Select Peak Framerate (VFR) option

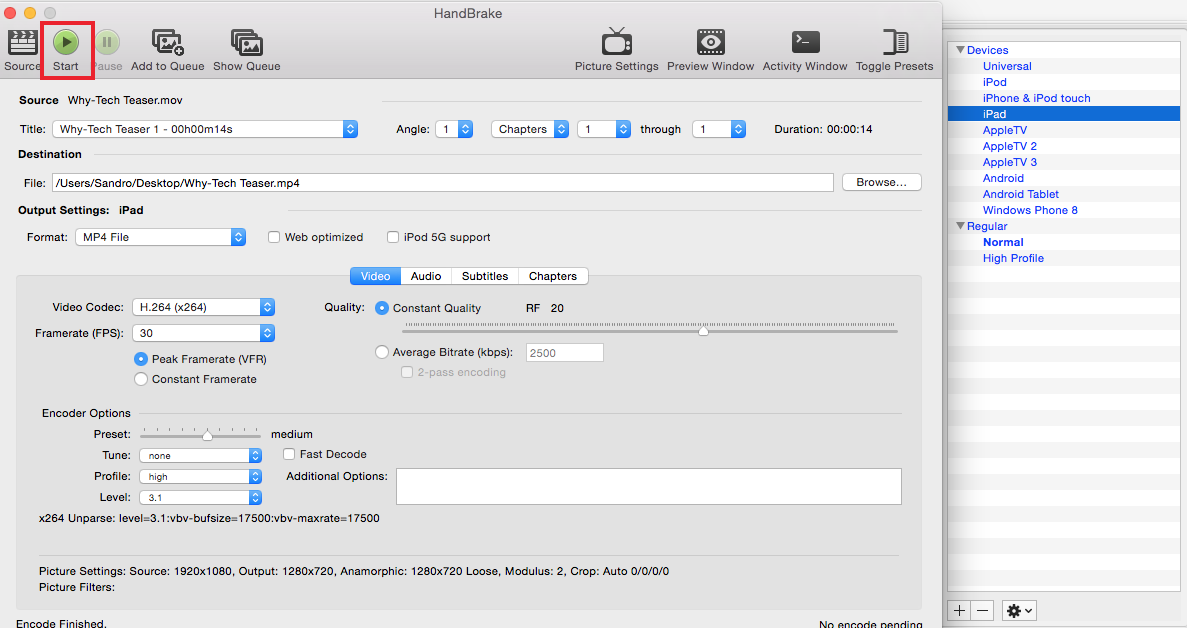pos(141,359)
